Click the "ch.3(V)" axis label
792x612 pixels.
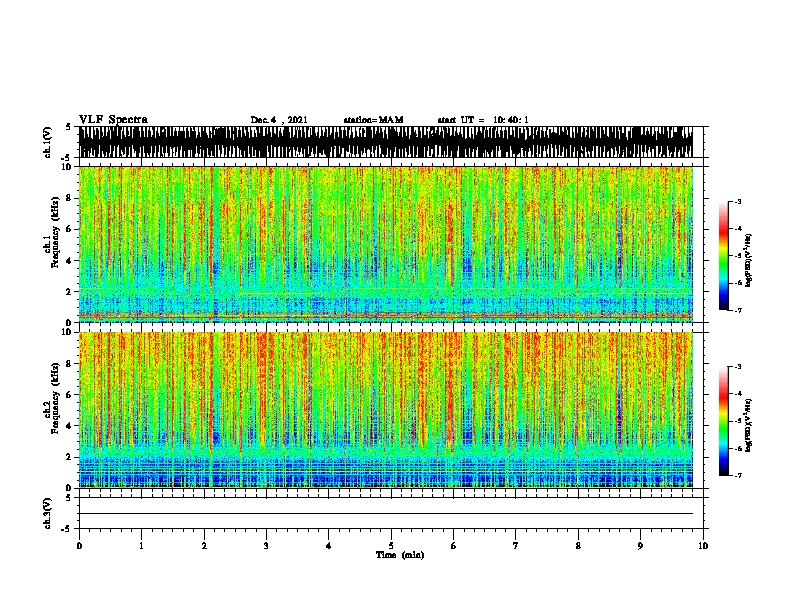point(48,513)
